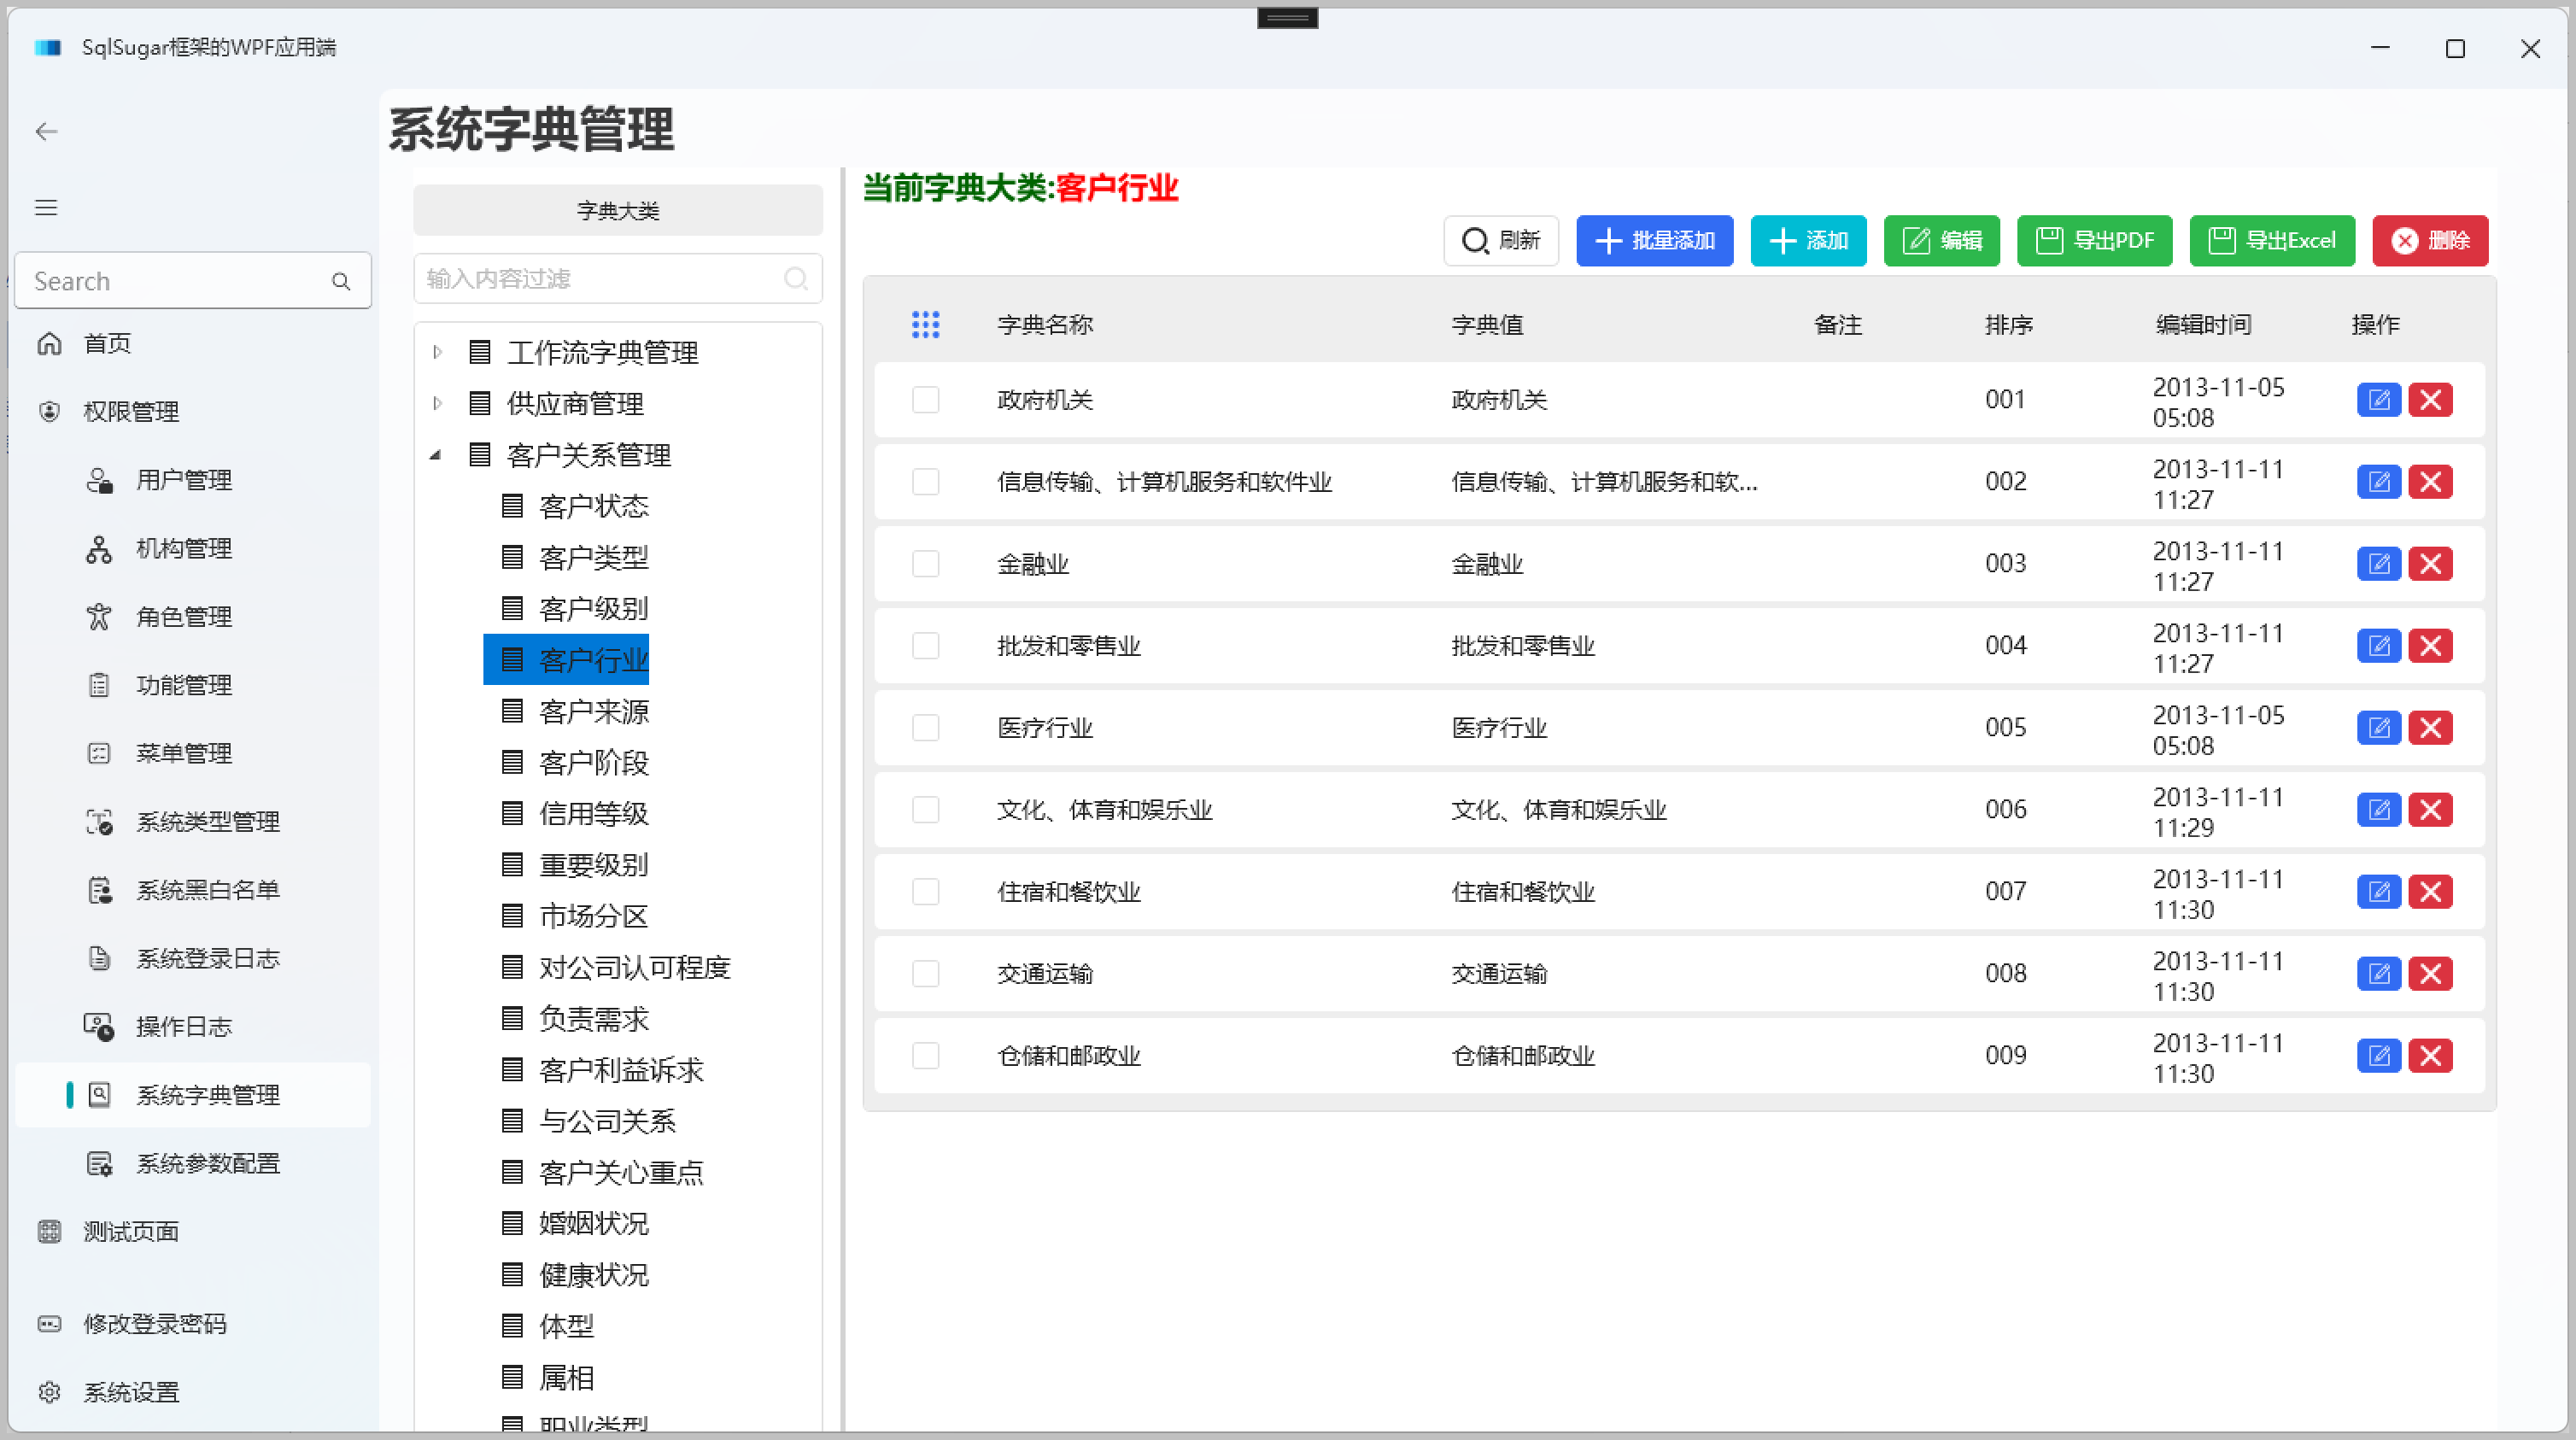Viewport: 2576px width, 1440px height.
Task: Delete the 金融业 row via red X icon
Action: (x=2430, y=564)
